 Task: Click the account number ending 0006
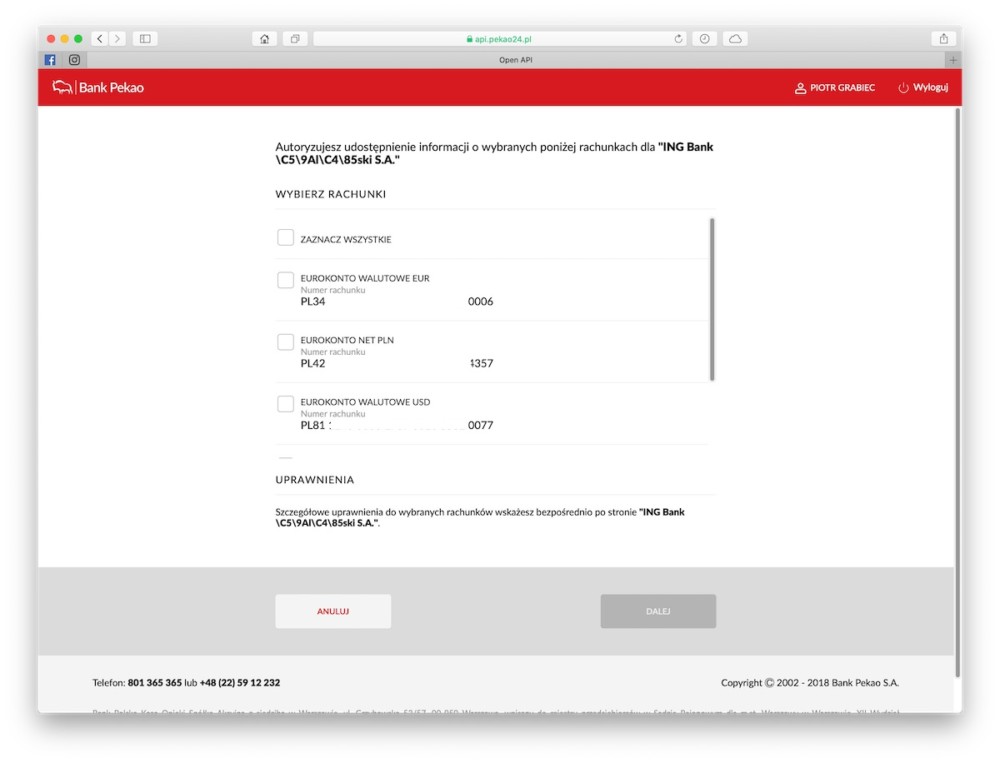[397, 302]
